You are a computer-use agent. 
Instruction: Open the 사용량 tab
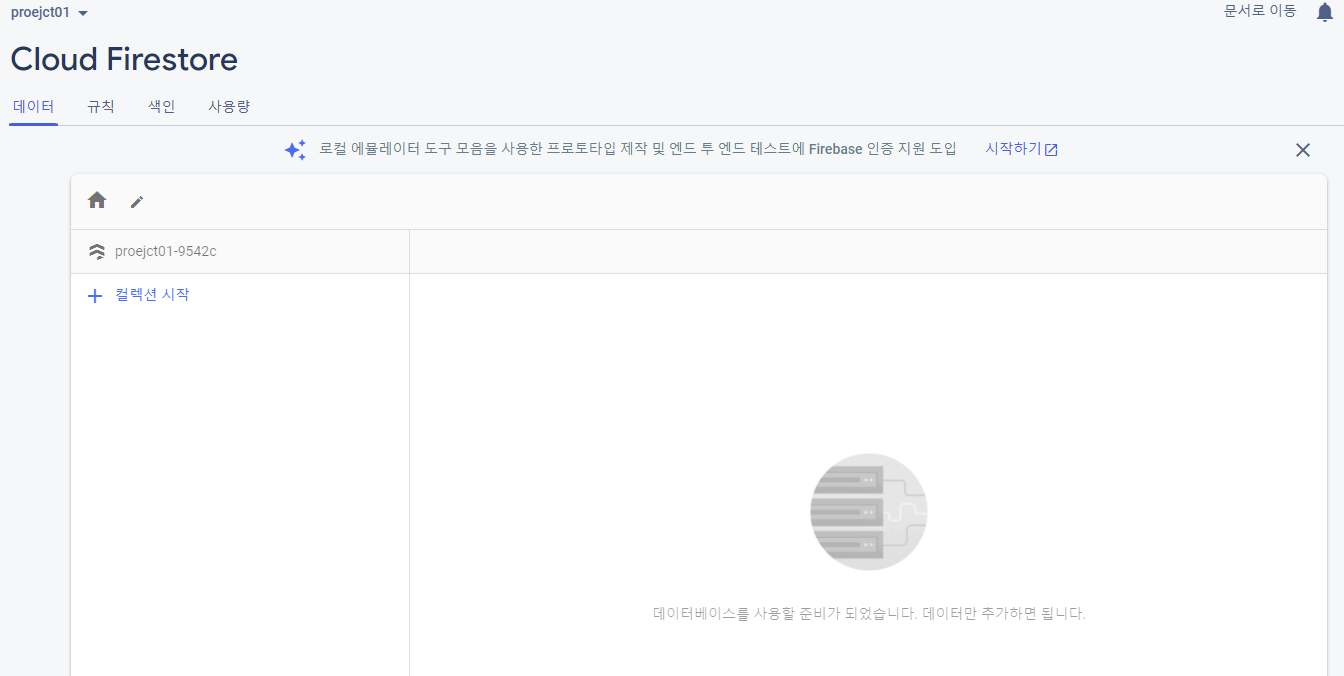coord(229,106)
